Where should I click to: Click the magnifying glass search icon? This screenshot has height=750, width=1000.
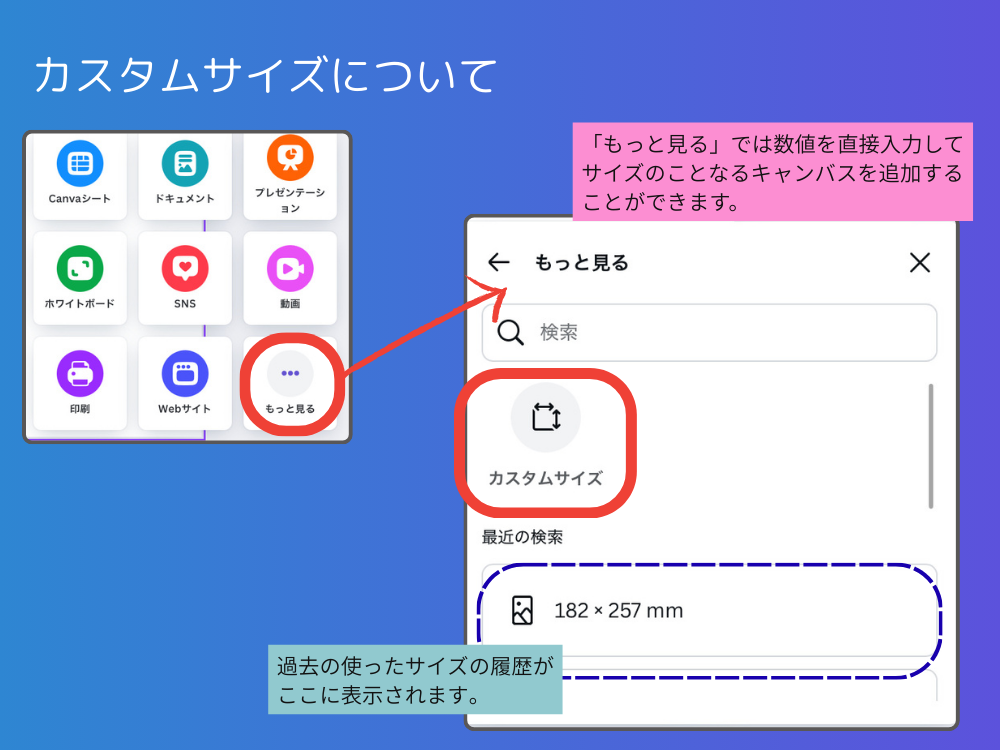pos(510,333)
